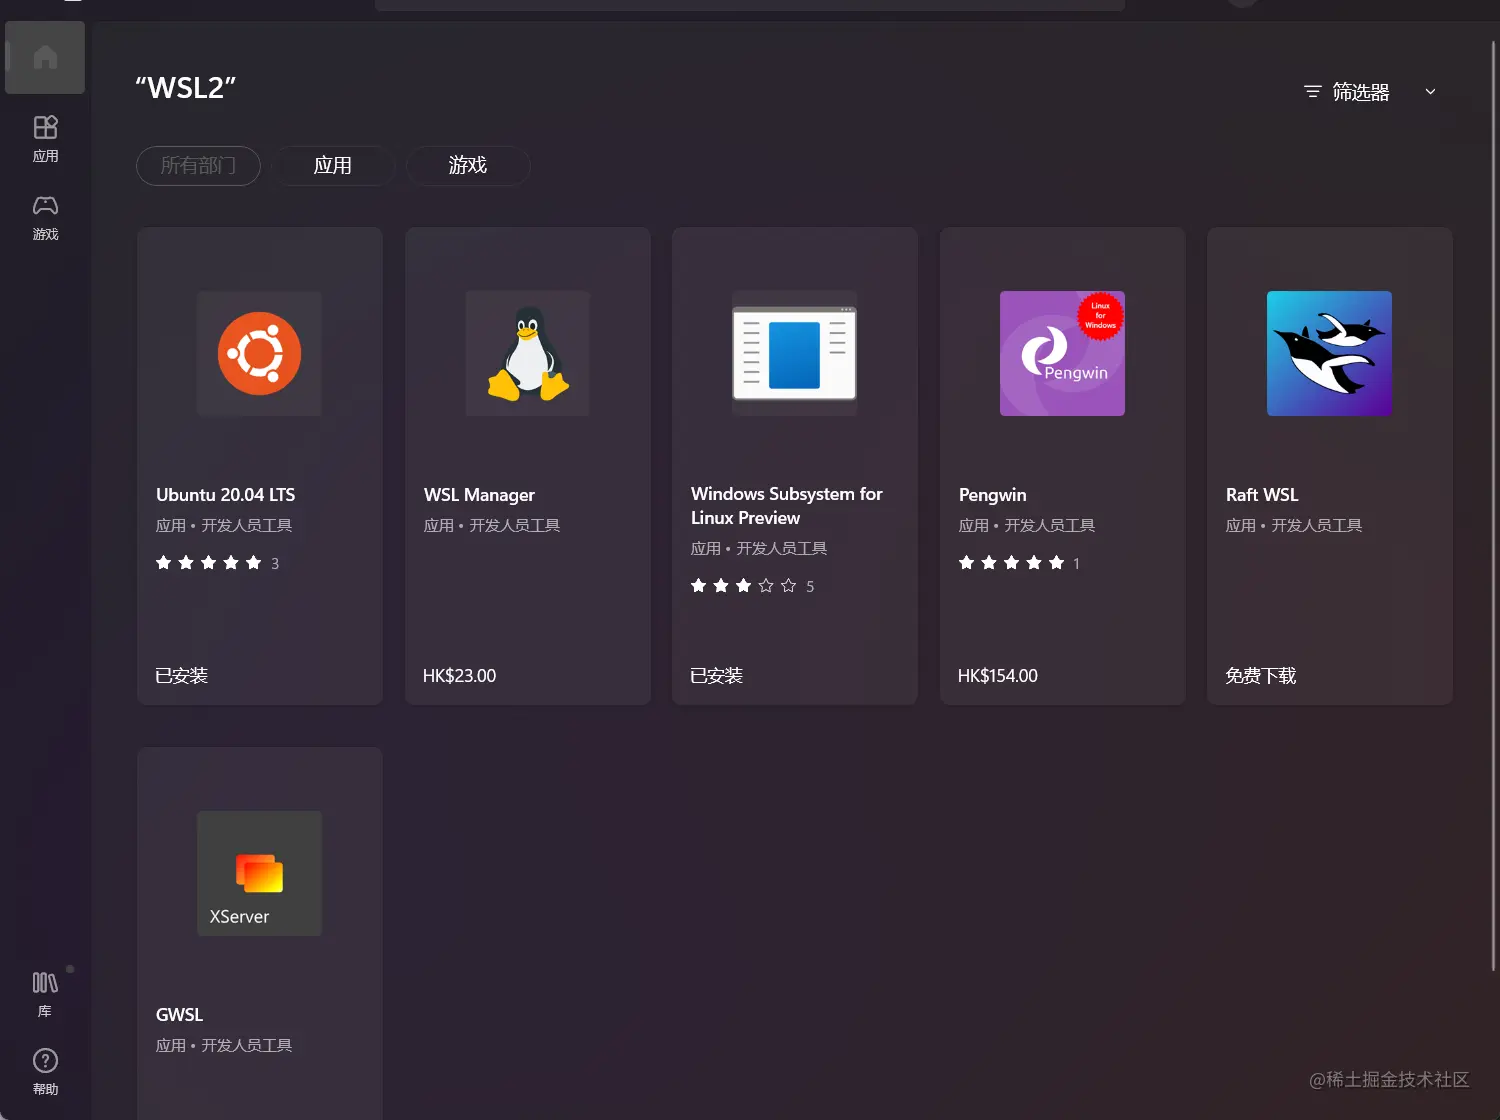Click the "WSL2" search results heading

(x=186, y=88)
